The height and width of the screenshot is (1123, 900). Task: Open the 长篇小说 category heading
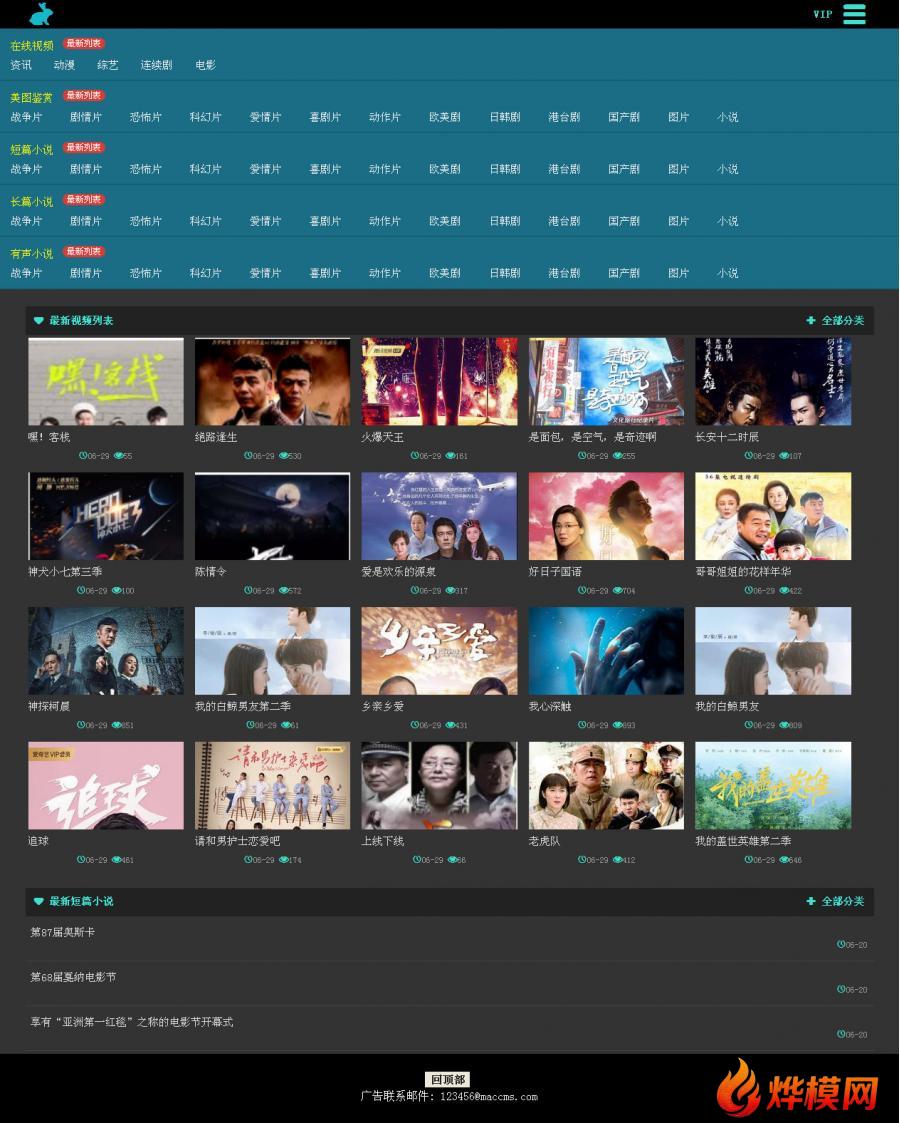pos(32,202)
